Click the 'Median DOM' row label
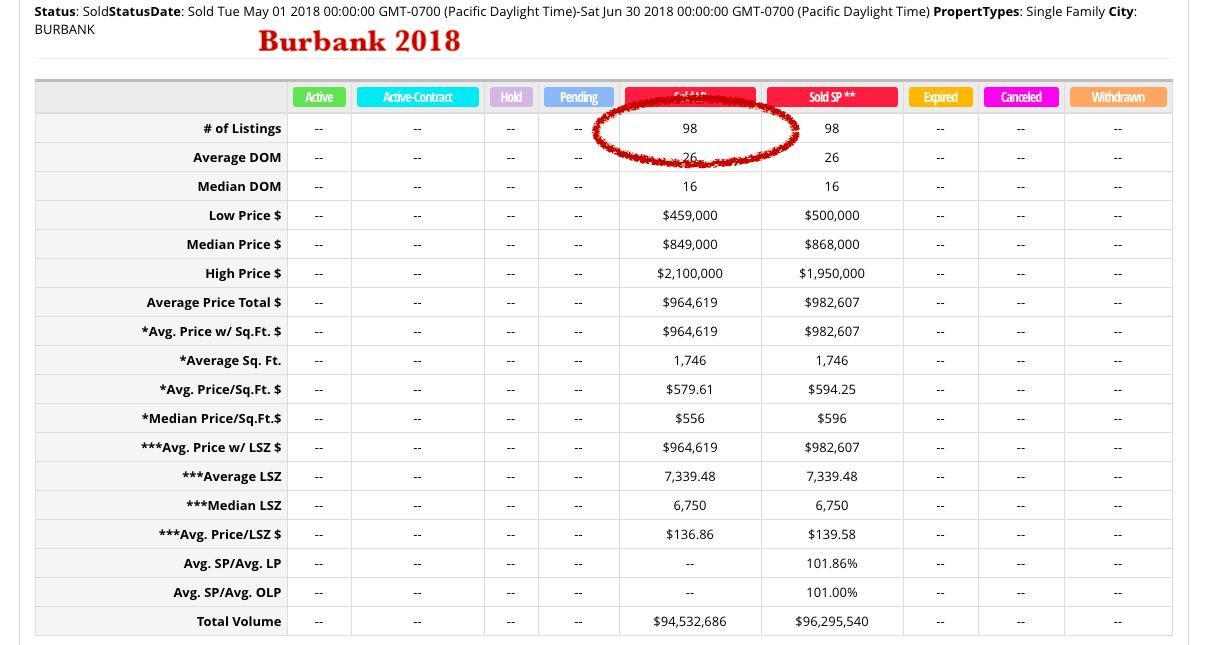 [x=240, y=186]
